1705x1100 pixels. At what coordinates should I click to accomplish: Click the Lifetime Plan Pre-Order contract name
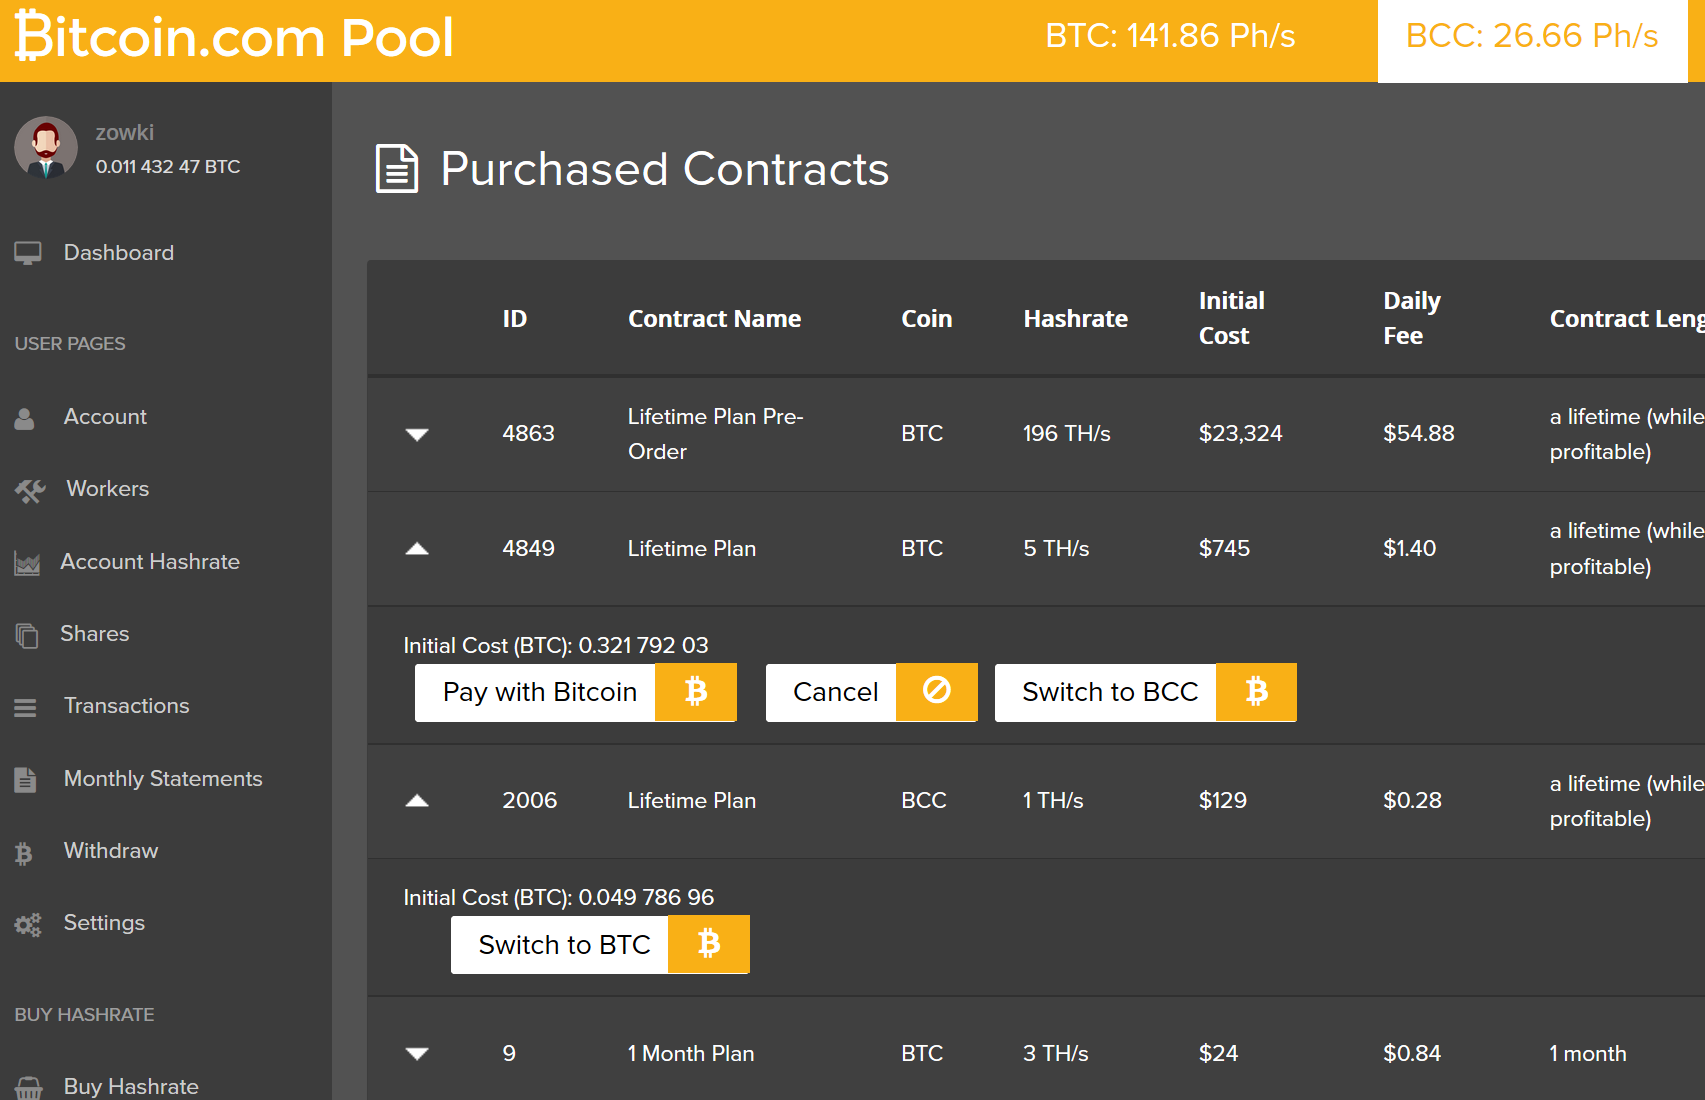[x=716, y=434]
